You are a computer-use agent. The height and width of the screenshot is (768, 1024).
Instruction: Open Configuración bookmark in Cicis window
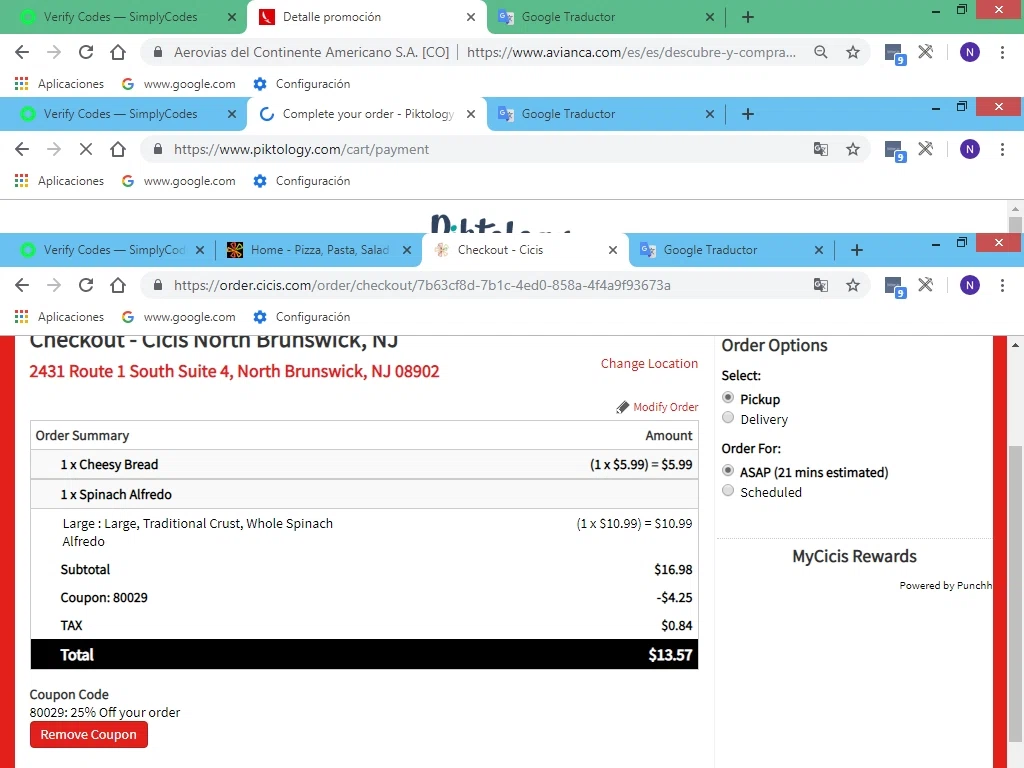[x=302, y=317]
